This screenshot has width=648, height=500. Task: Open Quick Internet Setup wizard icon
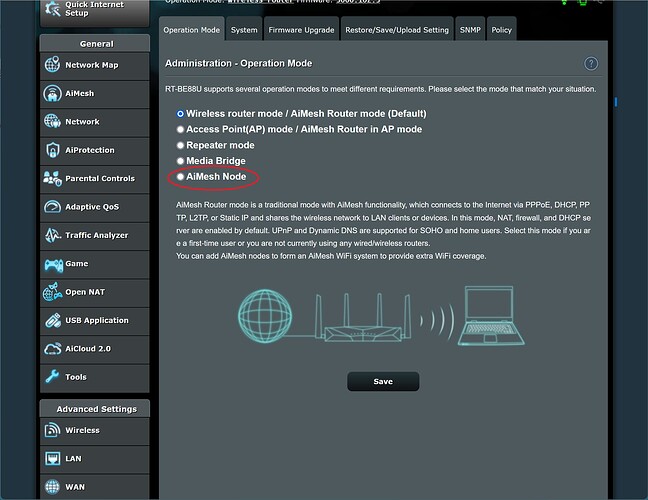point(52,9)
